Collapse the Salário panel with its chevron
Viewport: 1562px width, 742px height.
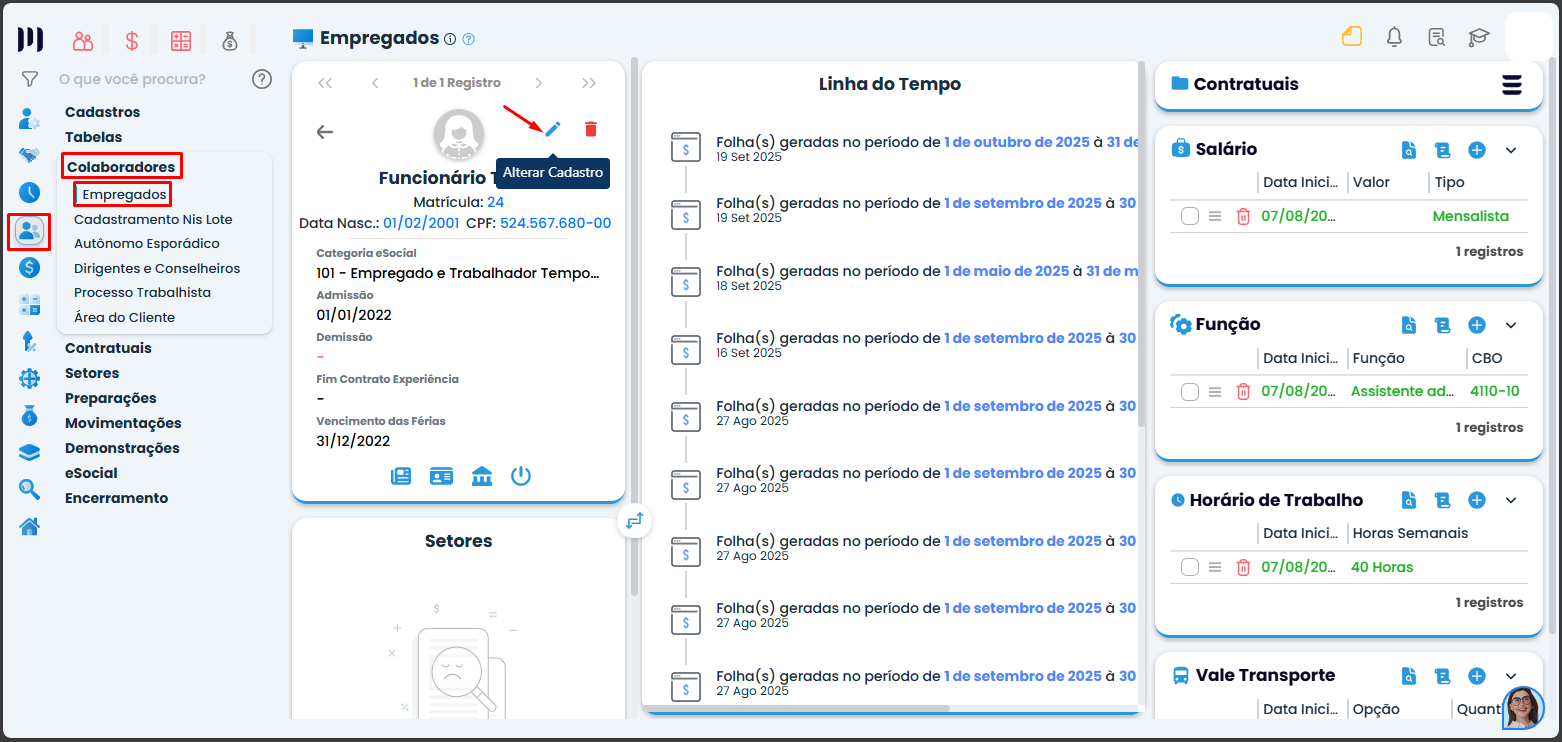[1511, 150]
